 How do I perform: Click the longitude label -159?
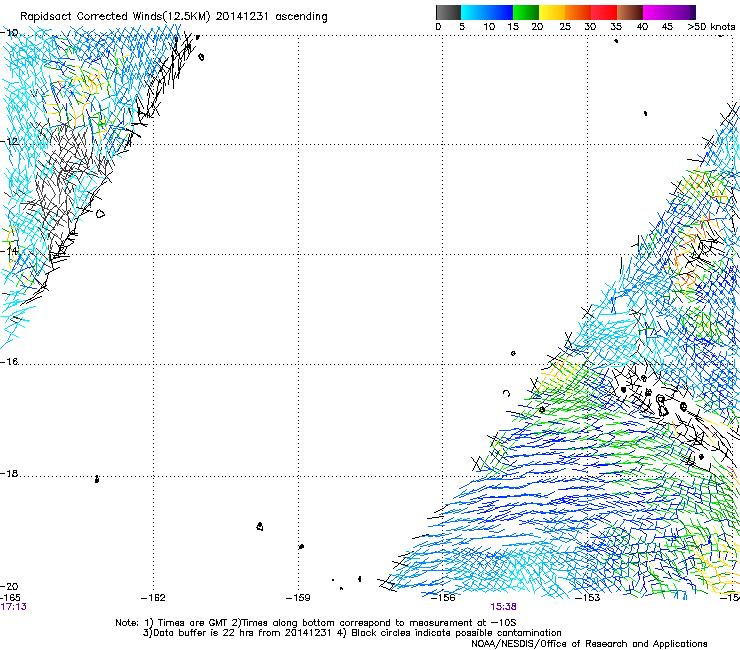coord(298,598)
